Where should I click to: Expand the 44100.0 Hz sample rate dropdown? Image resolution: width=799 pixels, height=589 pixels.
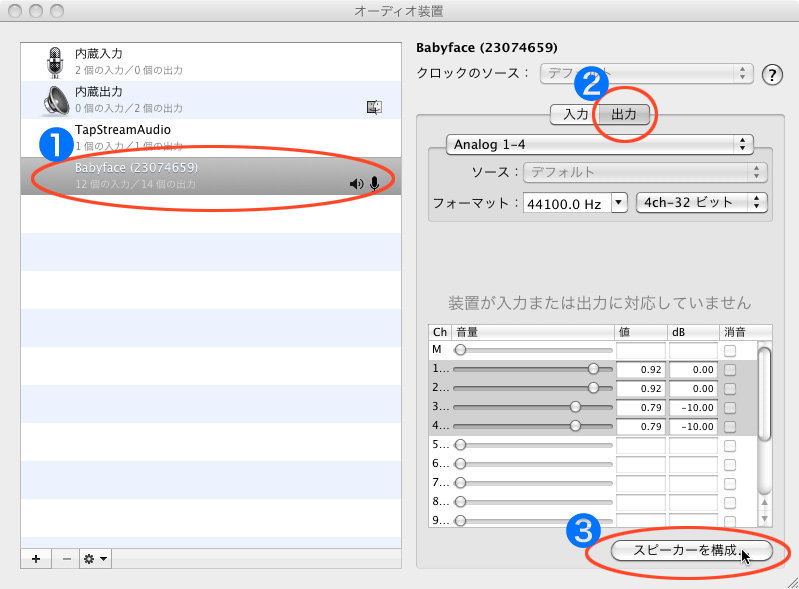[x=619, y=203]
